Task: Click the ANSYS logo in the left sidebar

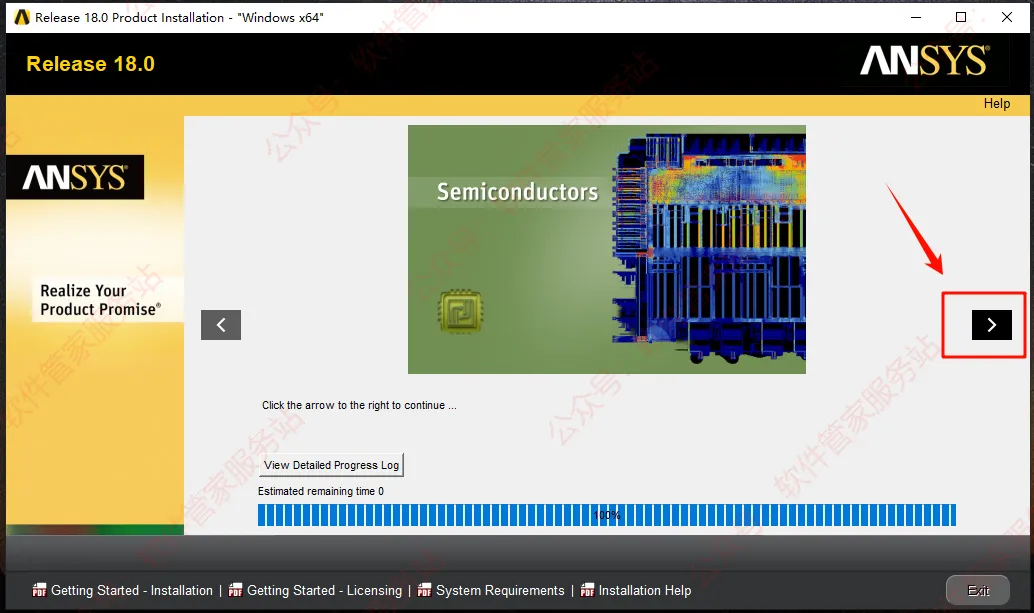Action: pyautogui.click(x=75, y=177)
